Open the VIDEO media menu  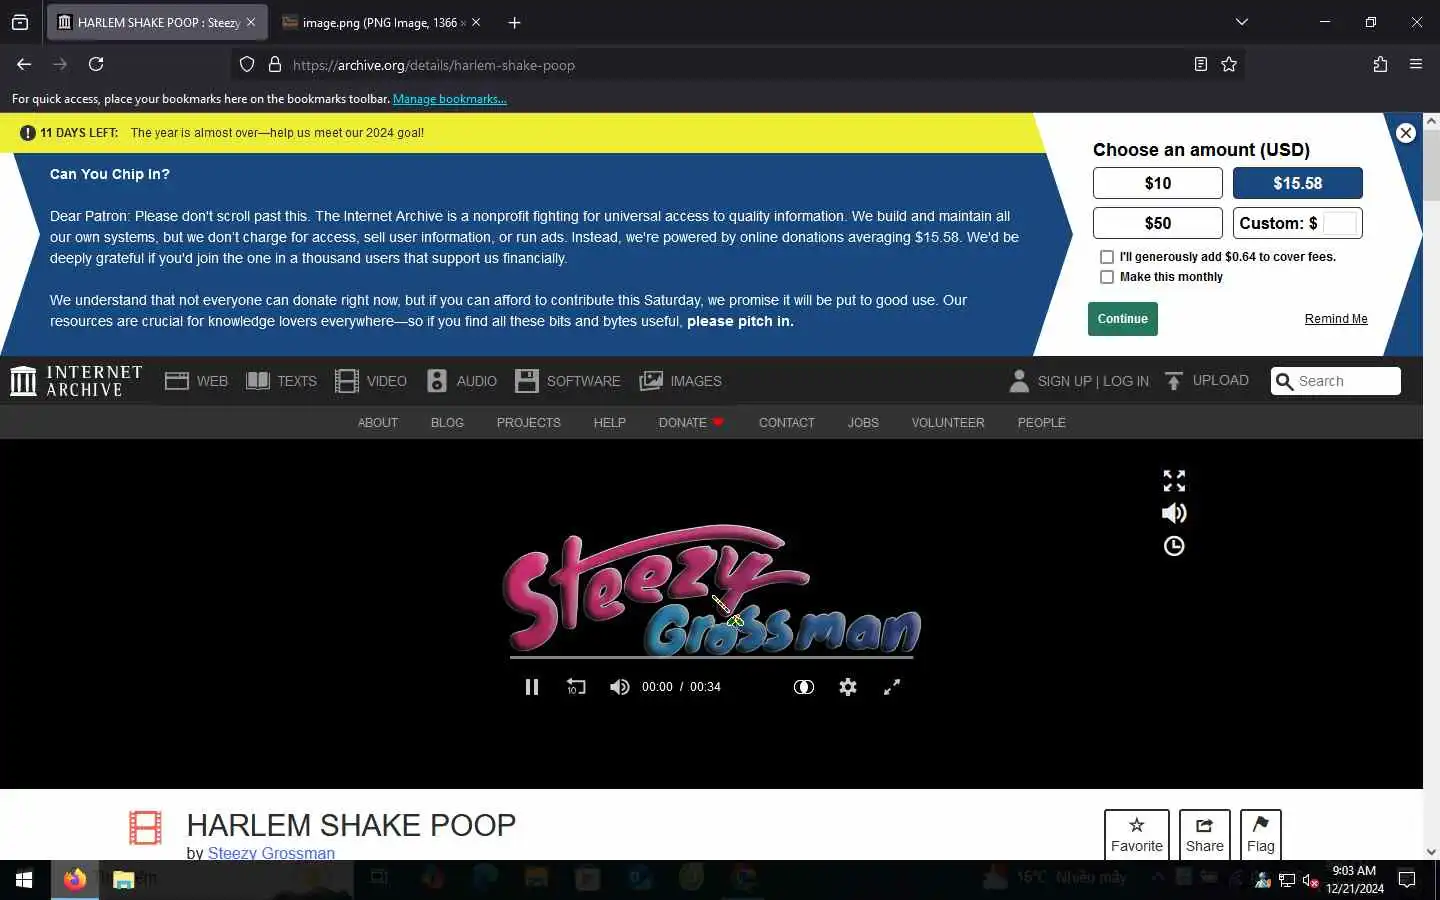pyautogui.click(x=371, y=381)
